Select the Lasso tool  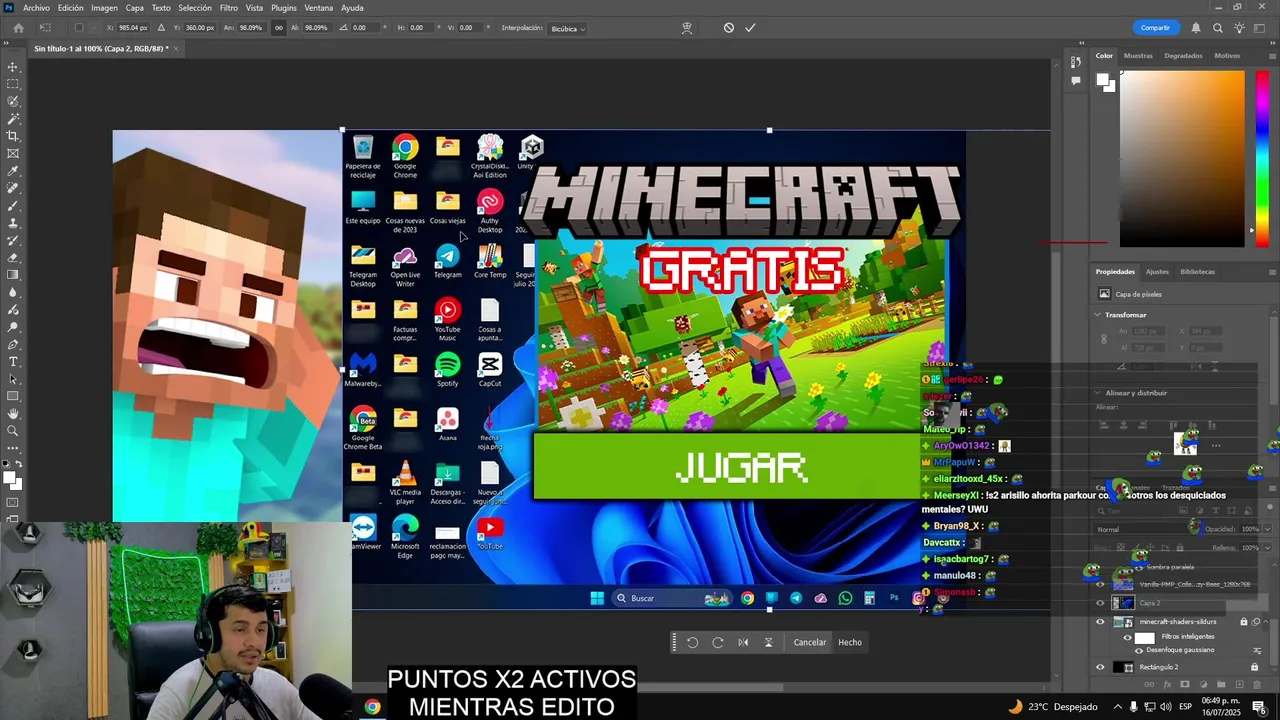coord(13,101)
